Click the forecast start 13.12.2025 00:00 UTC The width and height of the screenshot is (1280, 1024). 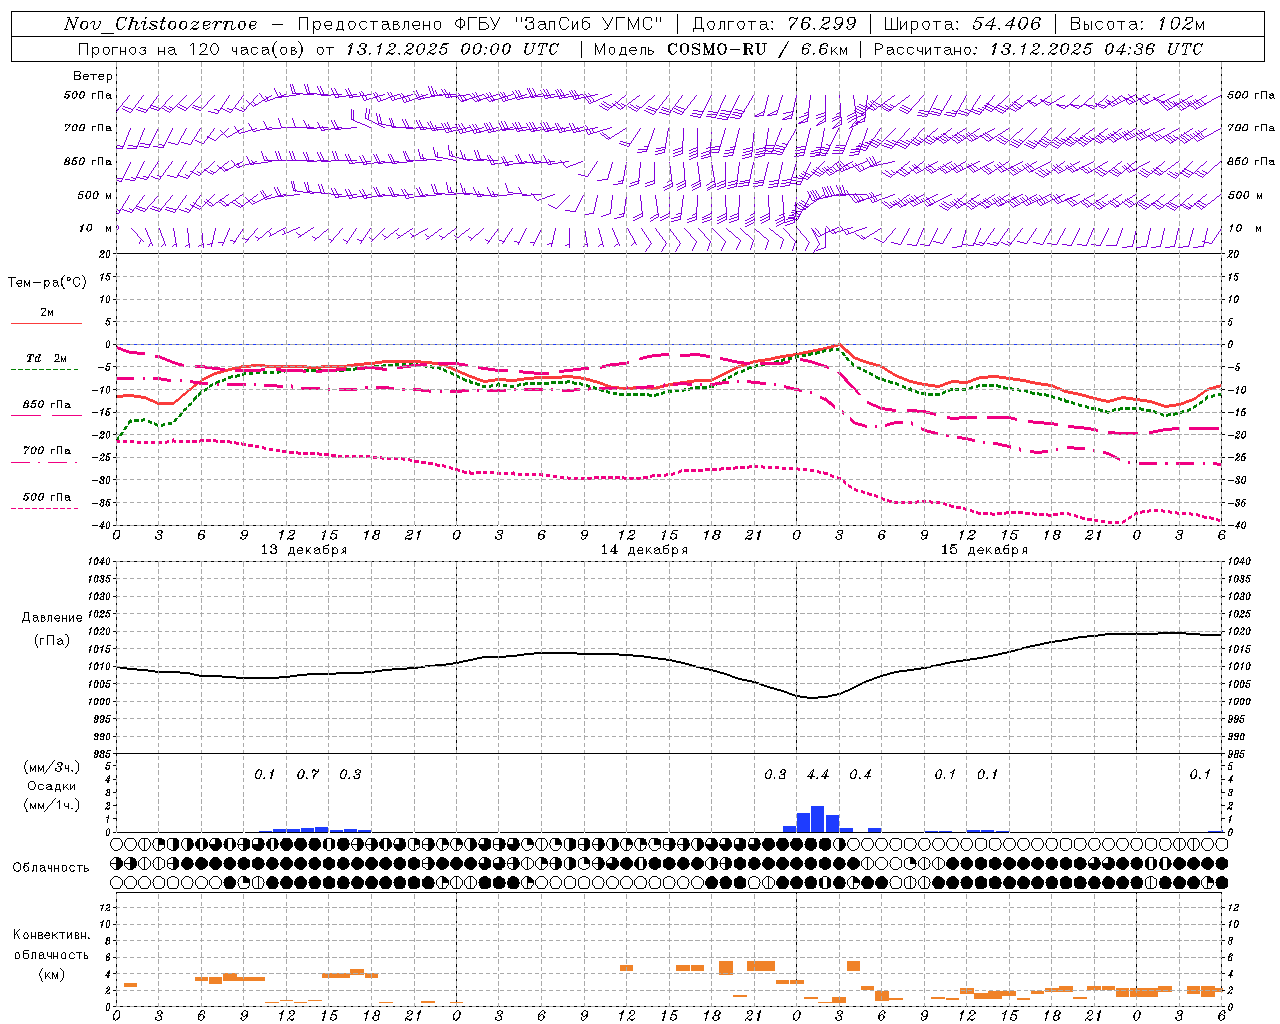[452, 48]
